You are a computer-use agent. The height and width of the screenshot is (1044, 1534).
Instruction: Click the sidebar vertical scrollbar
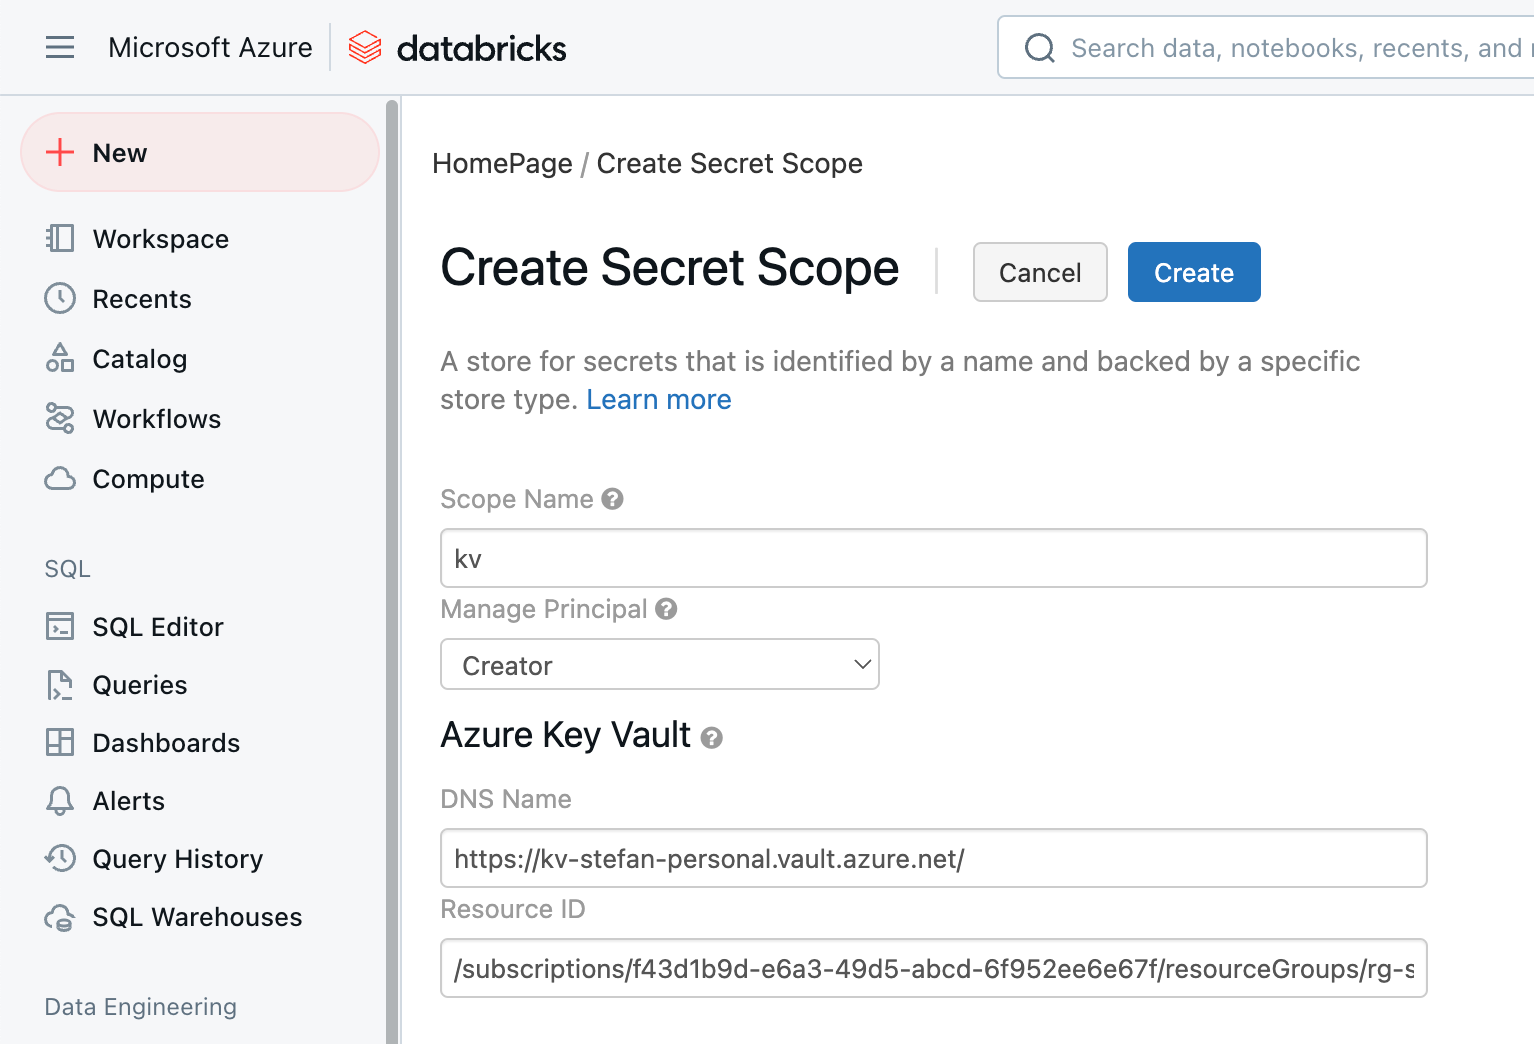coord(392,570)
